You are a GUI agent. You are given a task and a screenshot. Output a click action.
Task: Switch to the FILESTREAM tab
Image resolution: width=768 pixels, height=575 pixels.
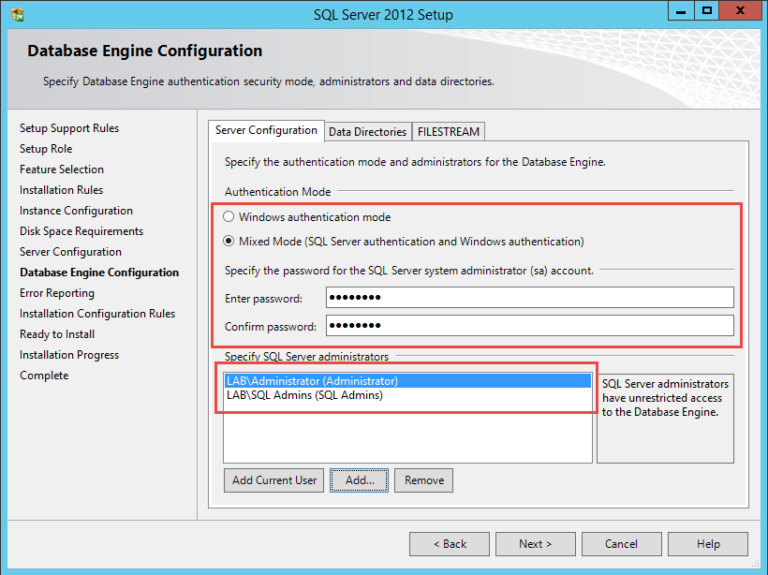pyautogui.click(x=448, y=132)
